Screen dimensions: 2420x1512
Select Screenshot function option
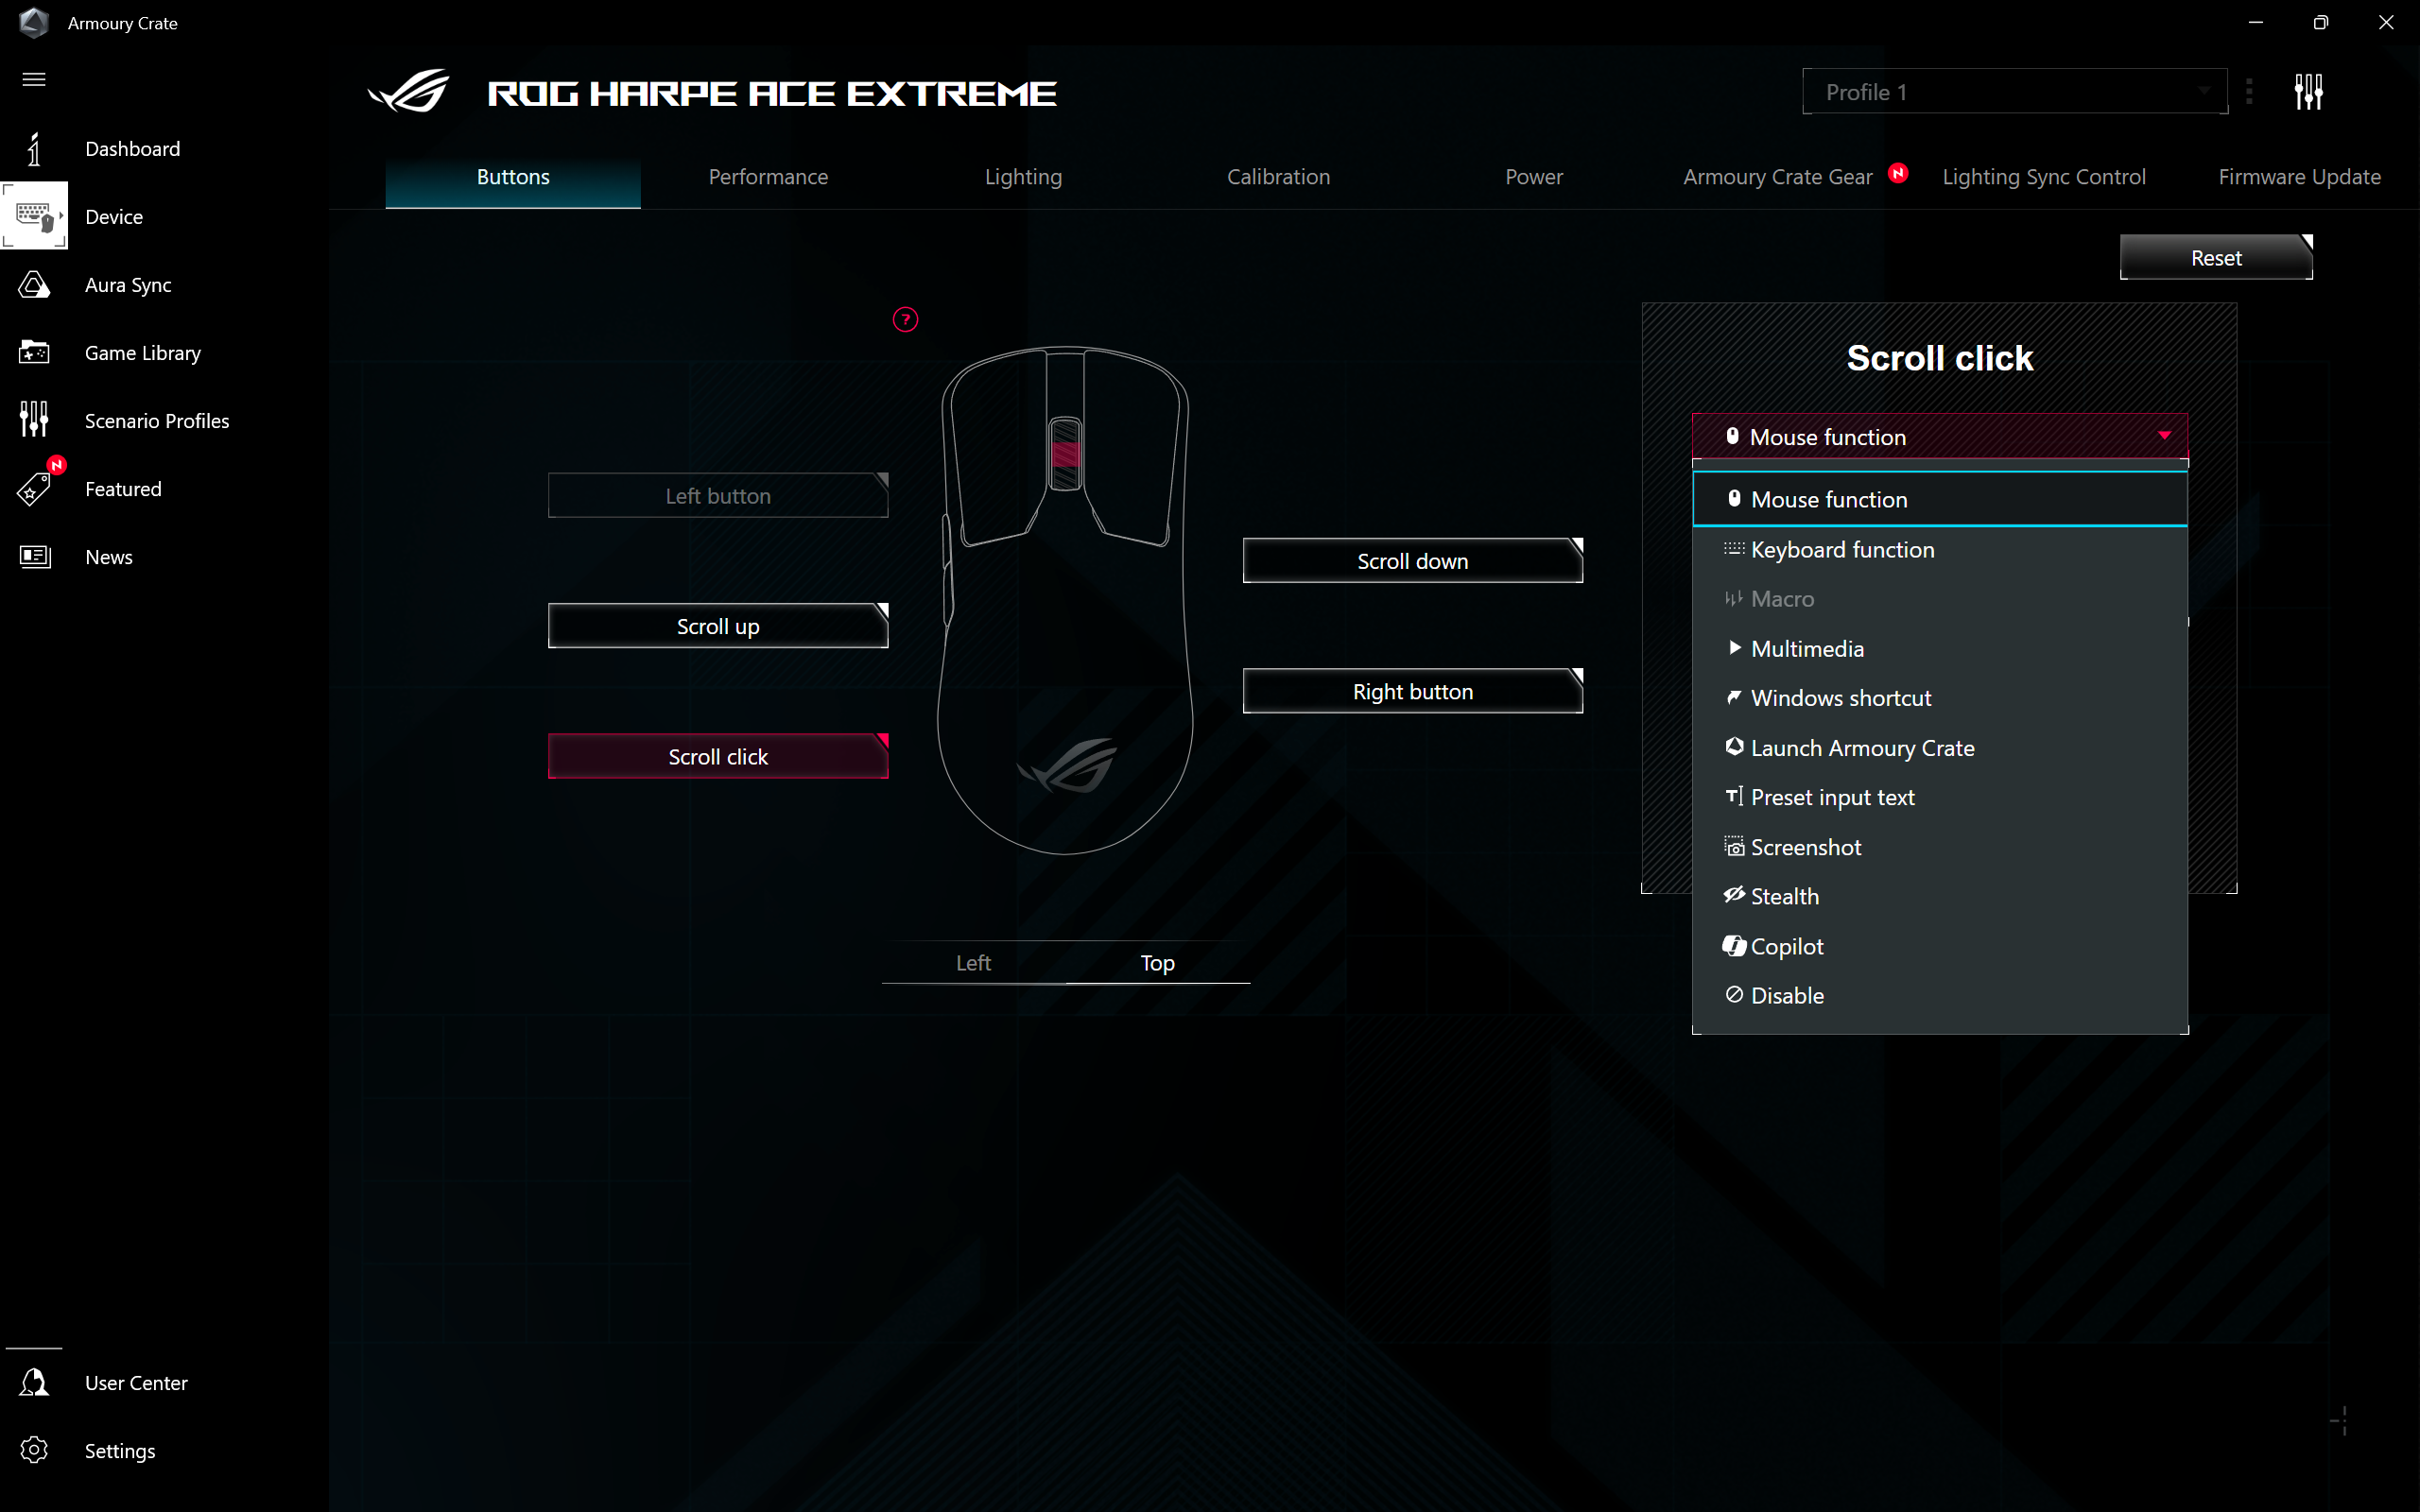tap(1806, 847)
